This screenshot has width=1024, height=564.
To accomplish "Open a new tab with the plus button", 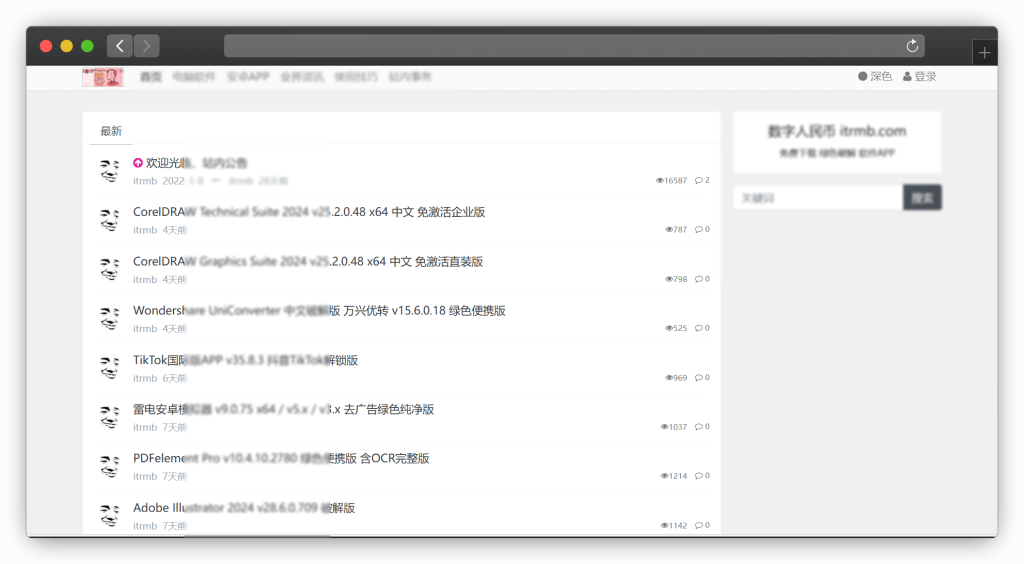I will [x=984, y=52].
